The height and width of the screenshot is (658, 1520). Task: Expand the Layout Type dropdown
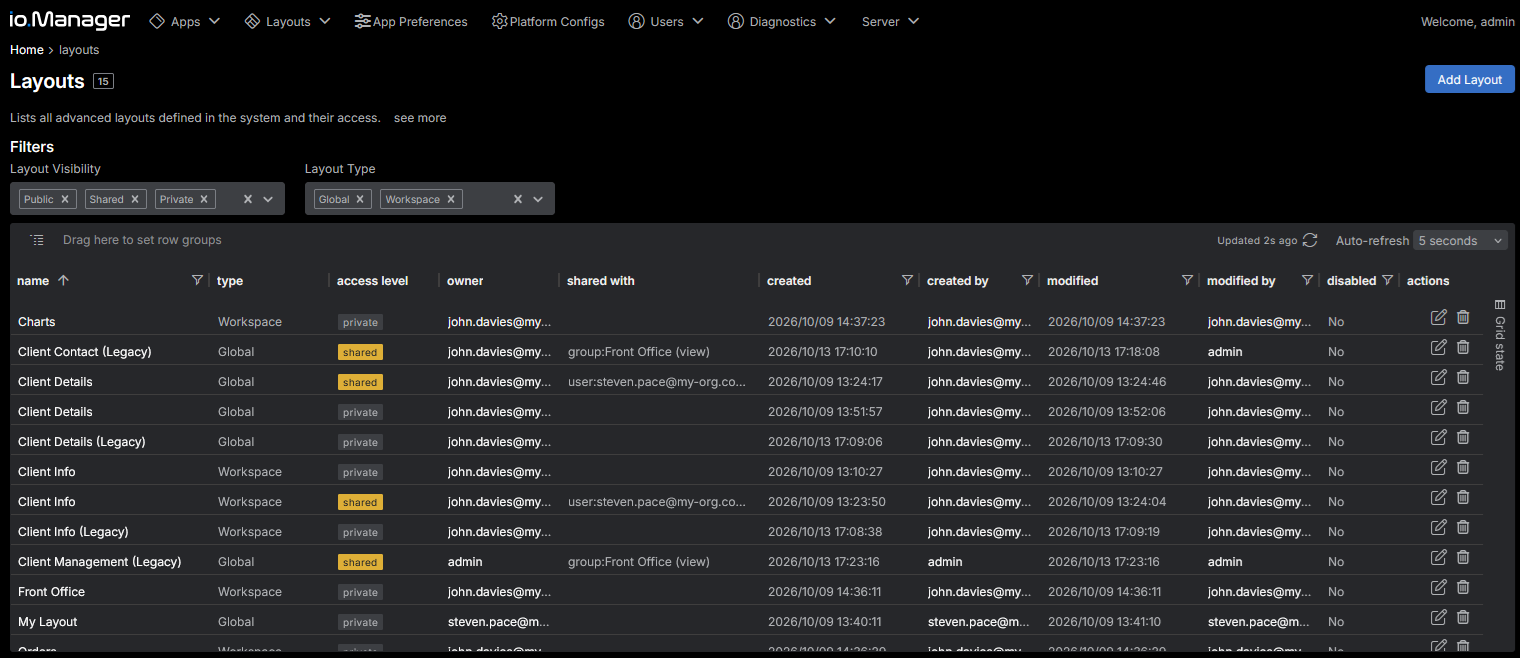(x=538, y=199)
